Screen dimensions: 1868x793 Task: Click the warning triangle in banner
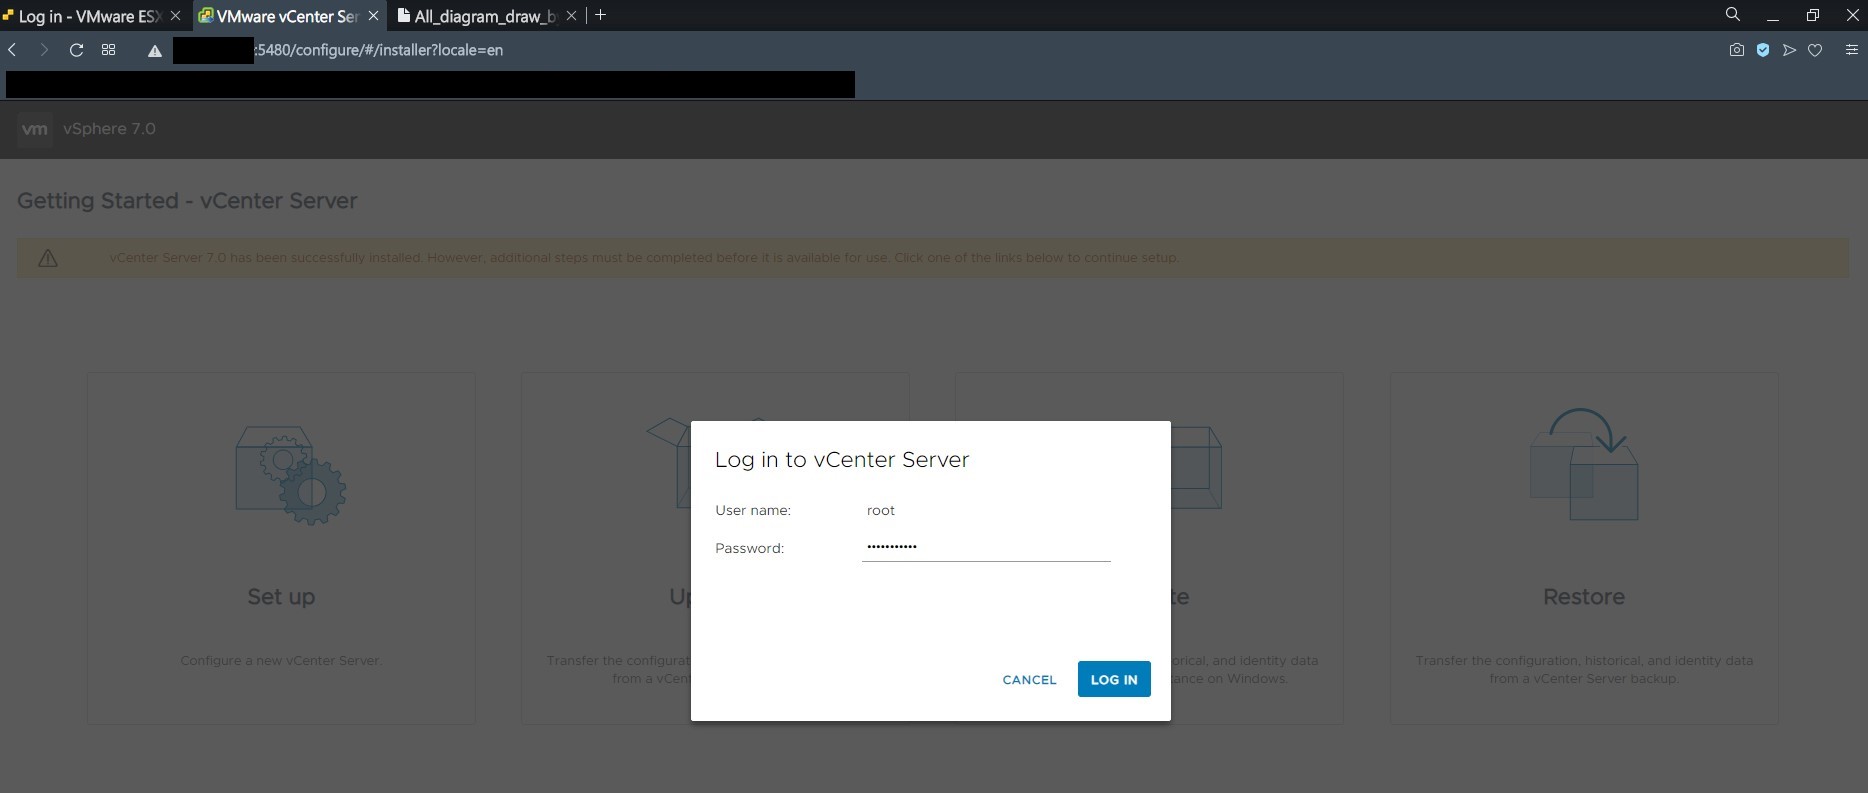(x=47, y=258)
